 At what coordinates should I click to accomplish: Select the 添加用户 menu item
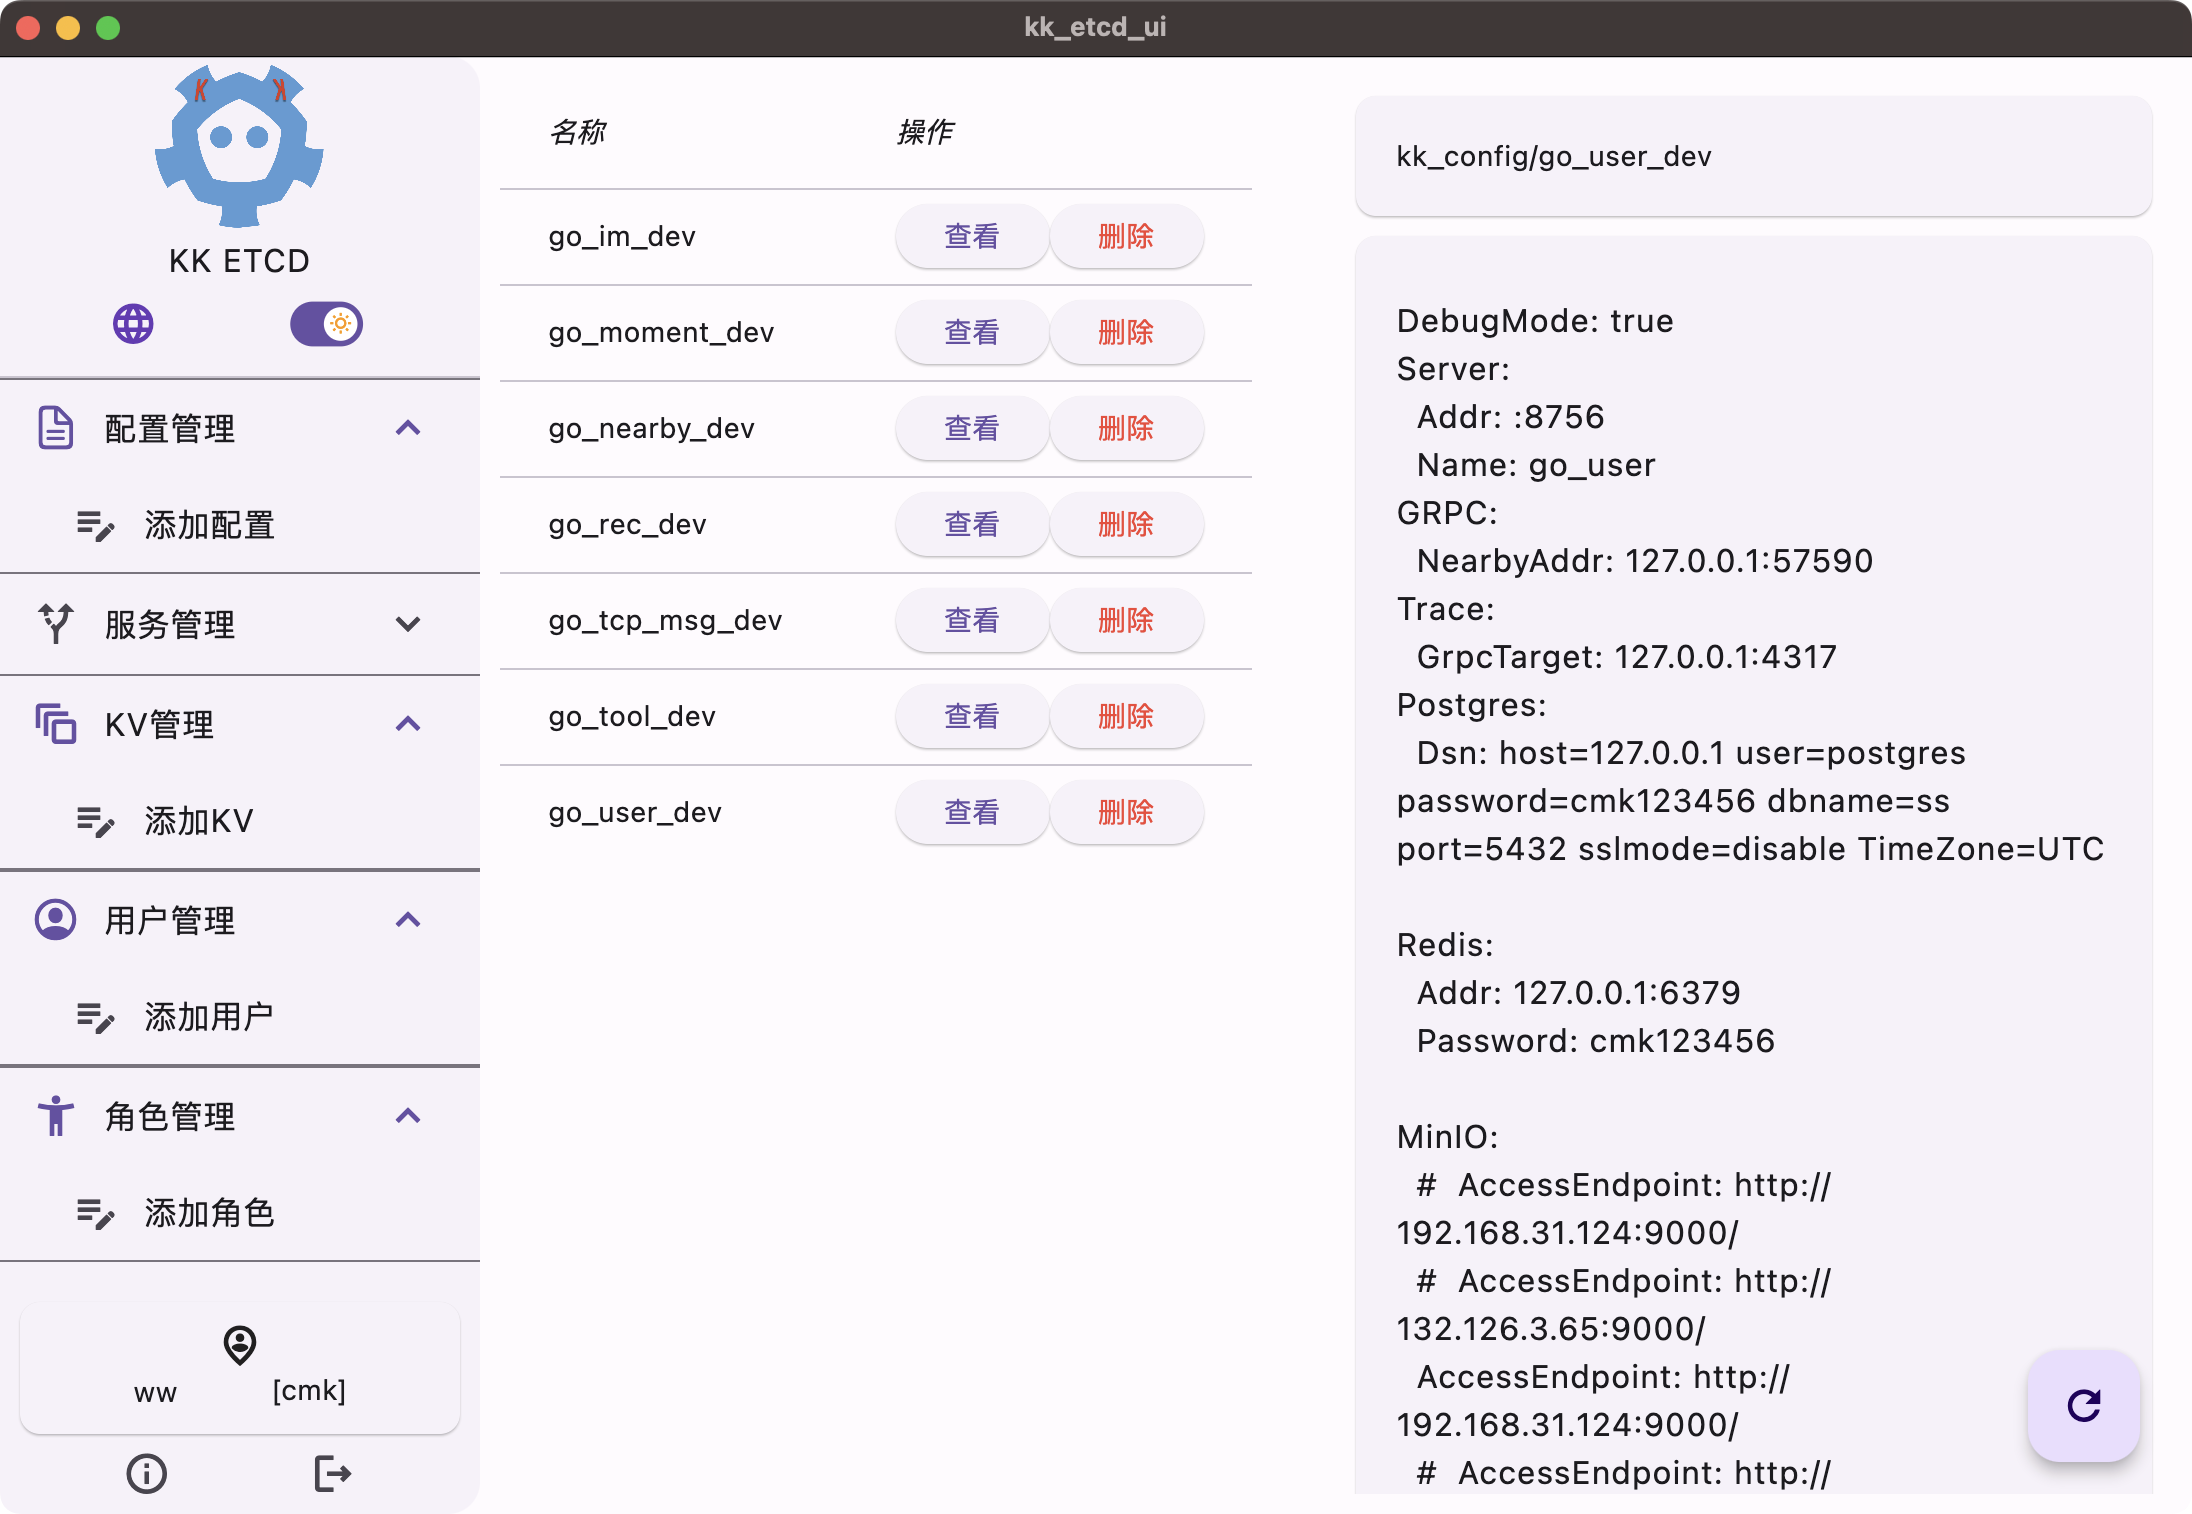209,1017
